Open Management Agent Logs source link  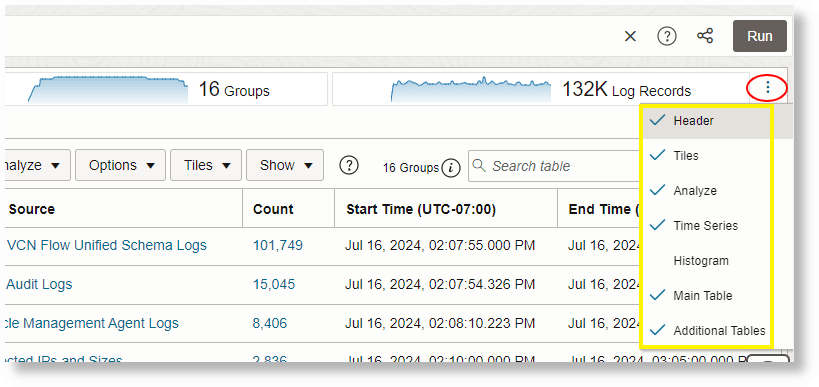(92, 323)
